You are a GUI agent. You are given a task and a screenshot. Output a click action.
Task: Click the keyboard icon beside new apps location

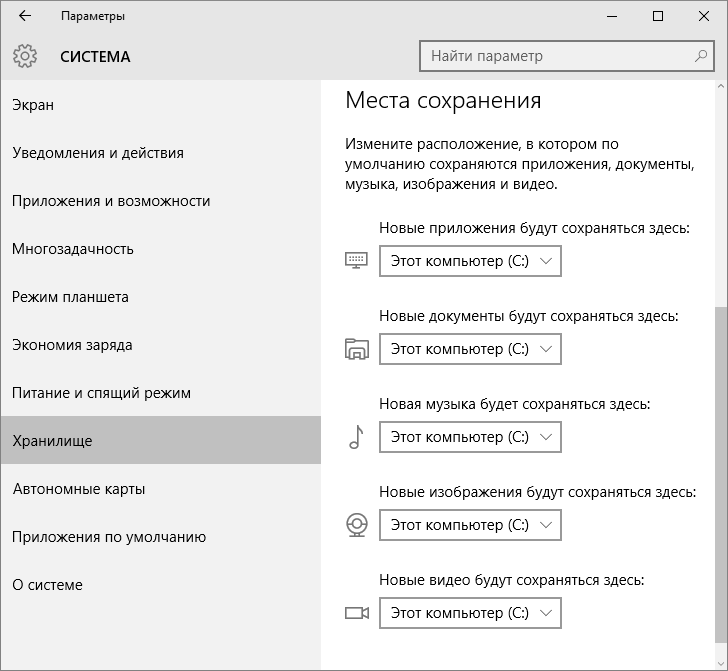pos(356,261)
